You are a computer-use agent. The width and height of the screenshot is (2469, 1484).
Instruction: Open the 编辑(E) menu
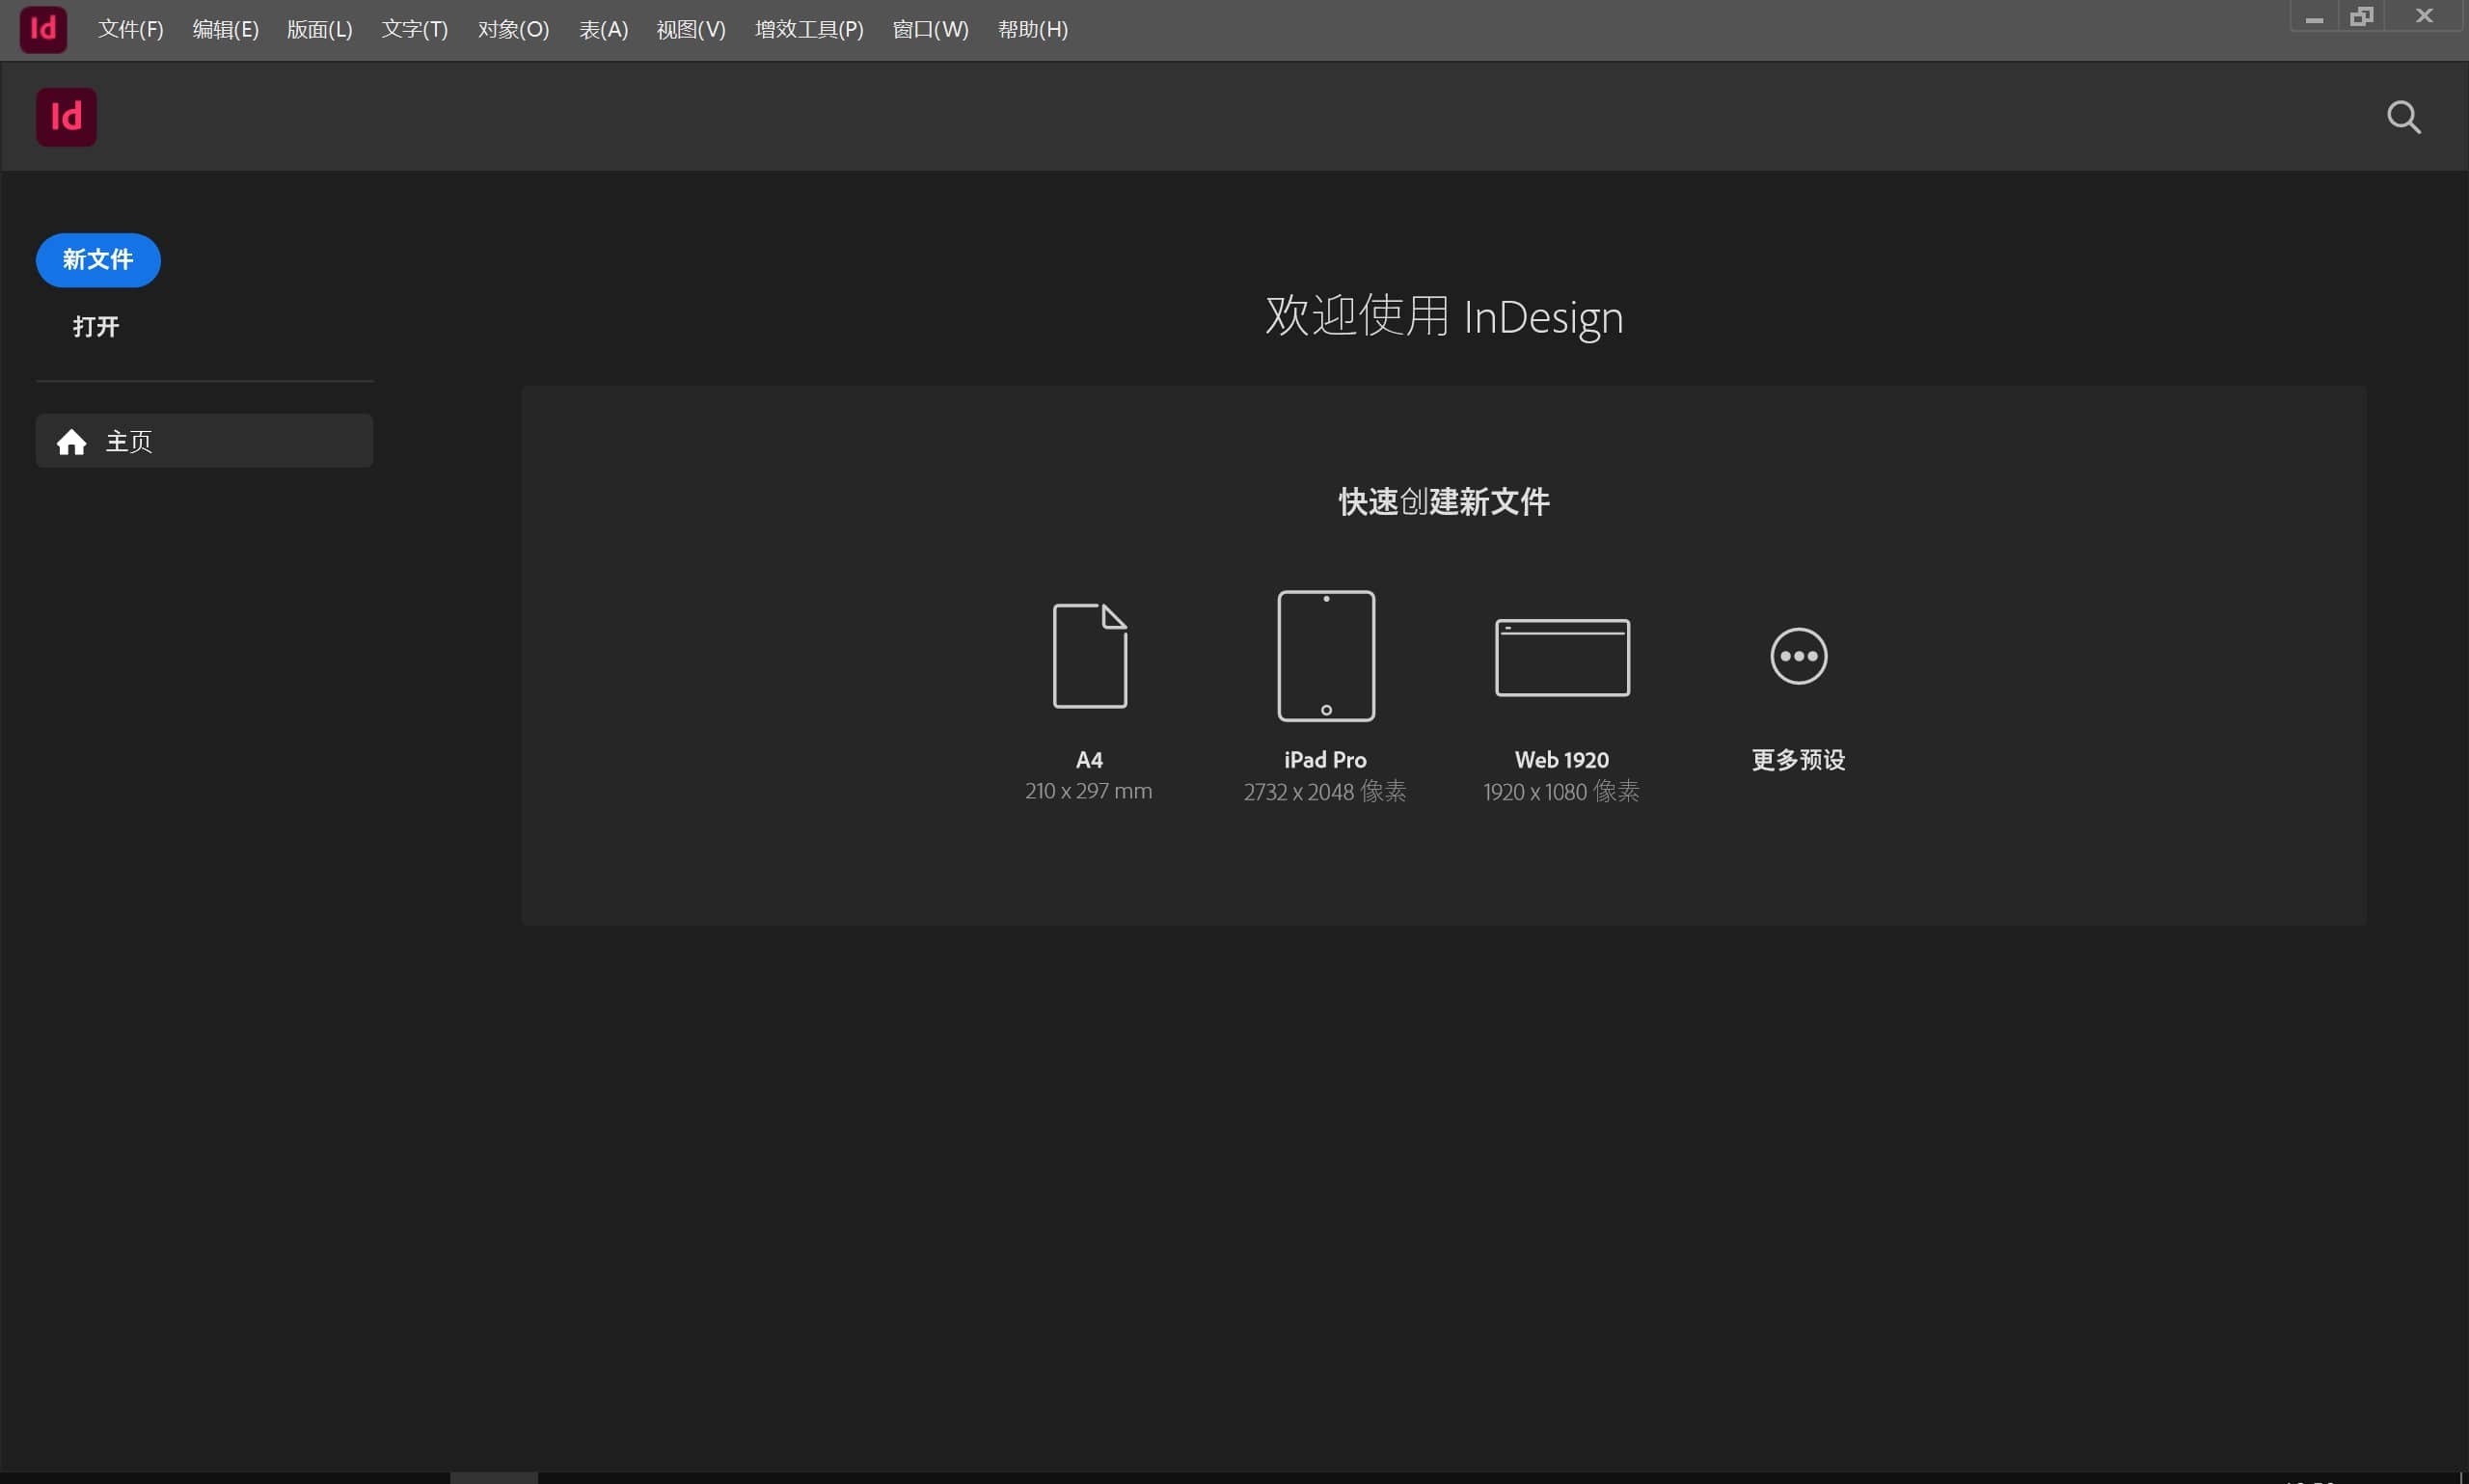(x=225, y=29)
